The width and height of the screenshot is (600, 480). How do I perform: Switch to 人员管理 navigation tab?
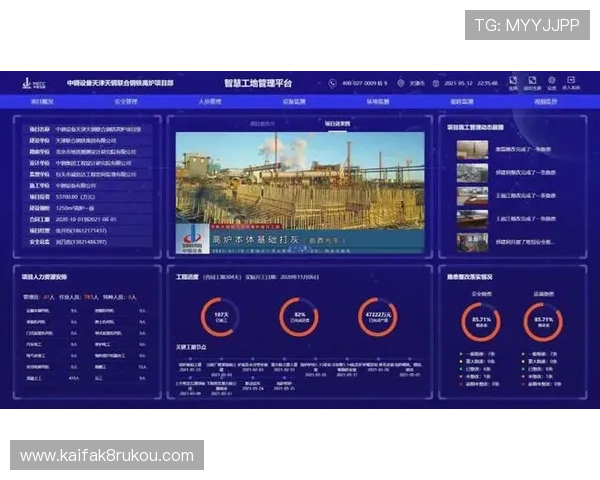click(x=209, y=102)
